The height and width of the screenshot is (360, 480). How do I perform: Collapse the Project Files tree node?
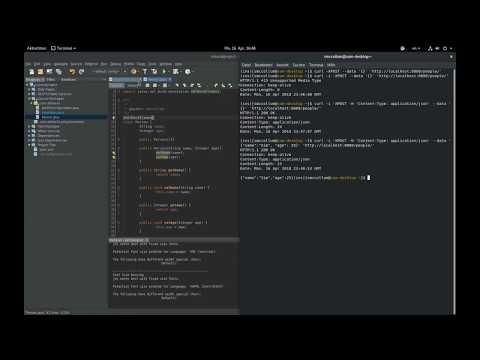coord(29,145)
